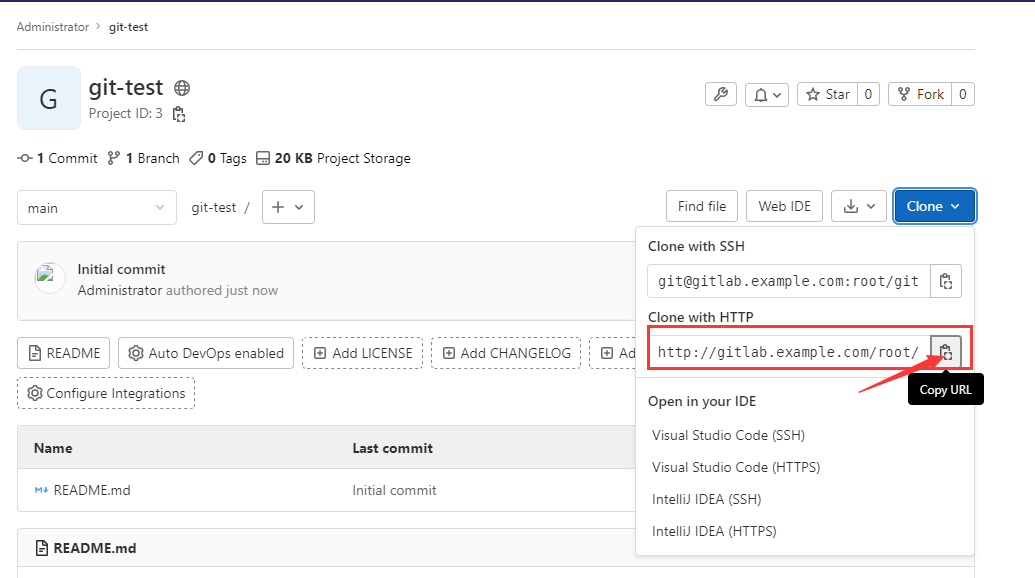Screen dimensions: 1035x578
Task: Click the Administrator author avatar
Action: point(50,279)
